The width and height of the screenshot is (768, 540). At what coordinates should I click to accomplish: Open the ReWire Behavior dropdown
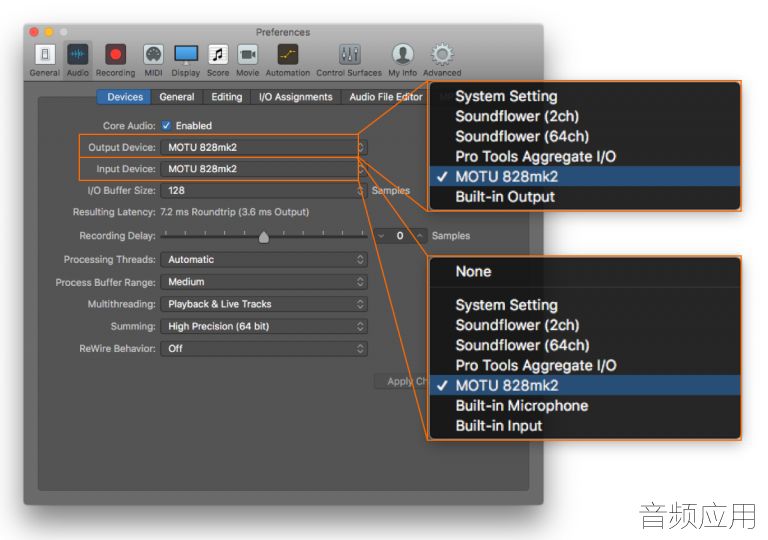tap(264, 348)
